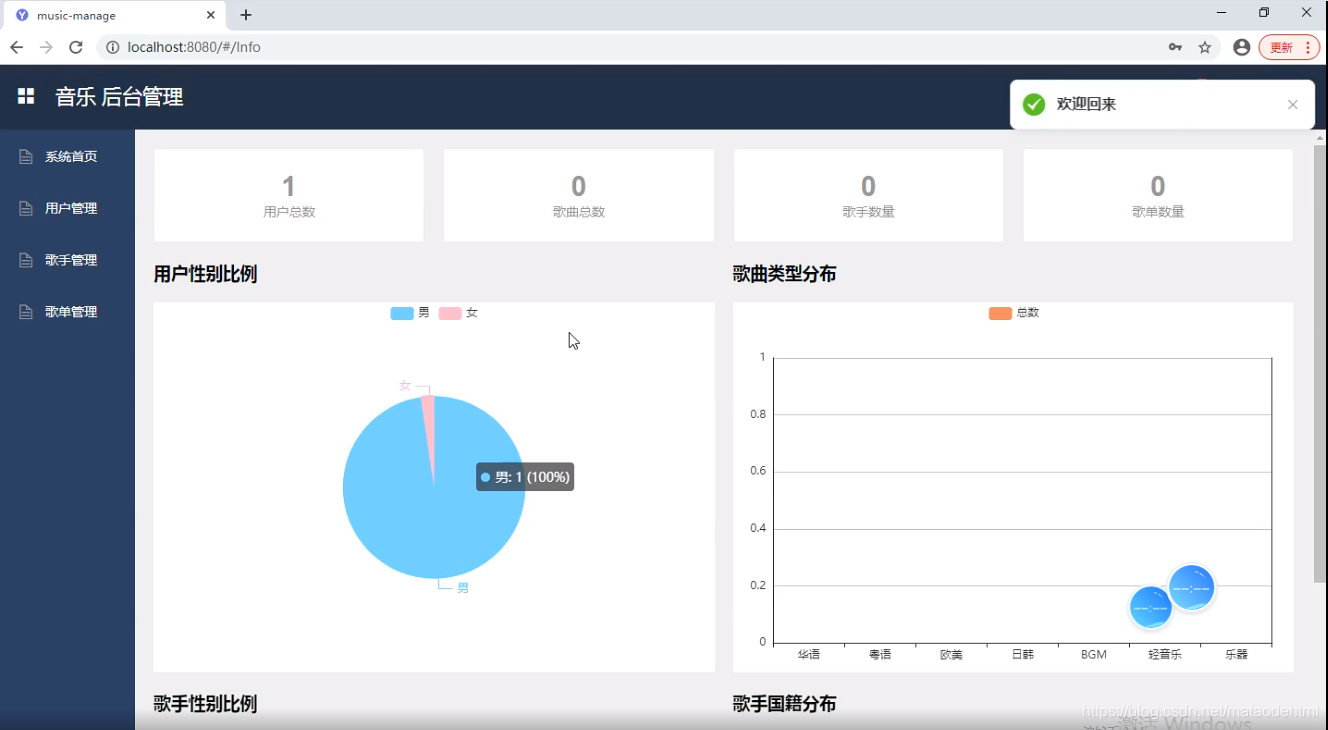Screen dimensions: 1328x730
Task: Toggle the 总数 legend in song type chart
Action: [x=1014, y=313]
